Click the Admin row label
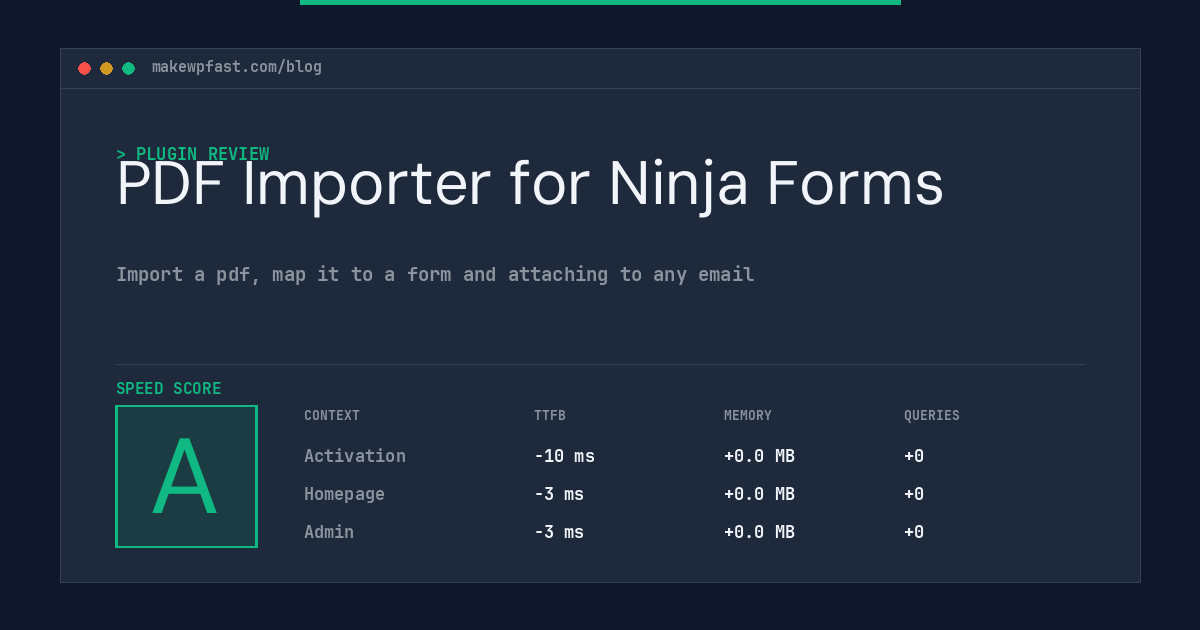This screenshot has height=630, width=1200. [x=329, y=532]
